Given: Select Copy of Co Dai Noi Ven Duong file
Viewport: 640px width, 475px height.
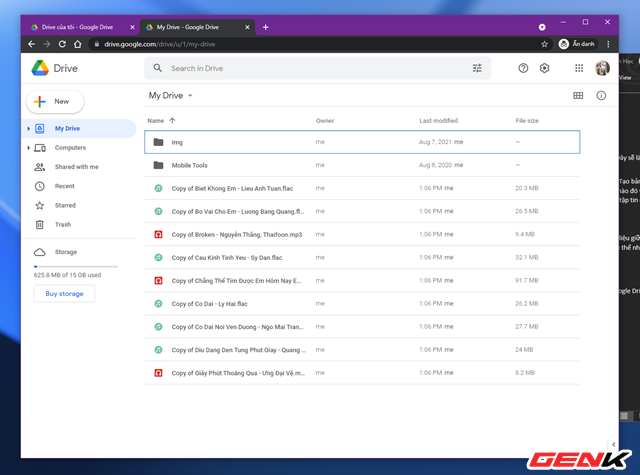Looking at the screenshot, I should coord(362,327).
